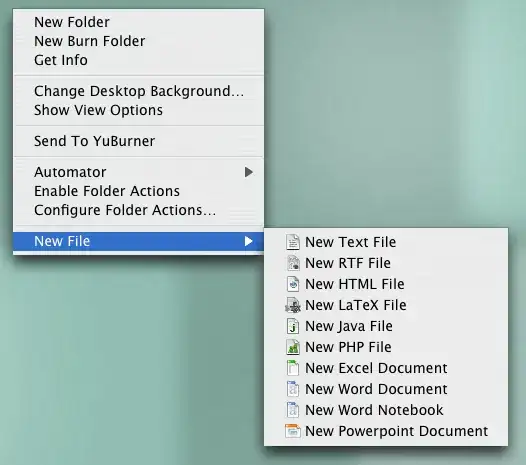The height and width of the screenshot is (465, 526).
Task: Select Enable Folder Actions
Action: point(139,191)
